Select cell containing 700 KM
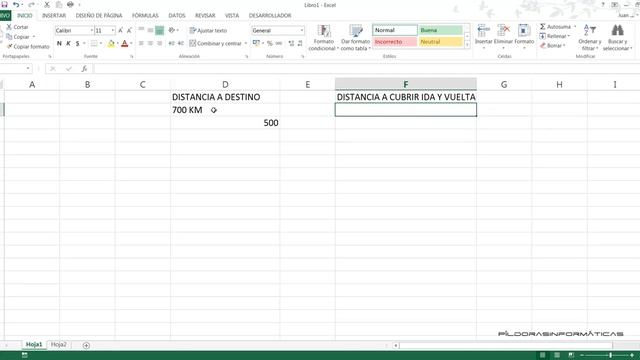Viewport: 640px width, 360px height. [225, 110]
